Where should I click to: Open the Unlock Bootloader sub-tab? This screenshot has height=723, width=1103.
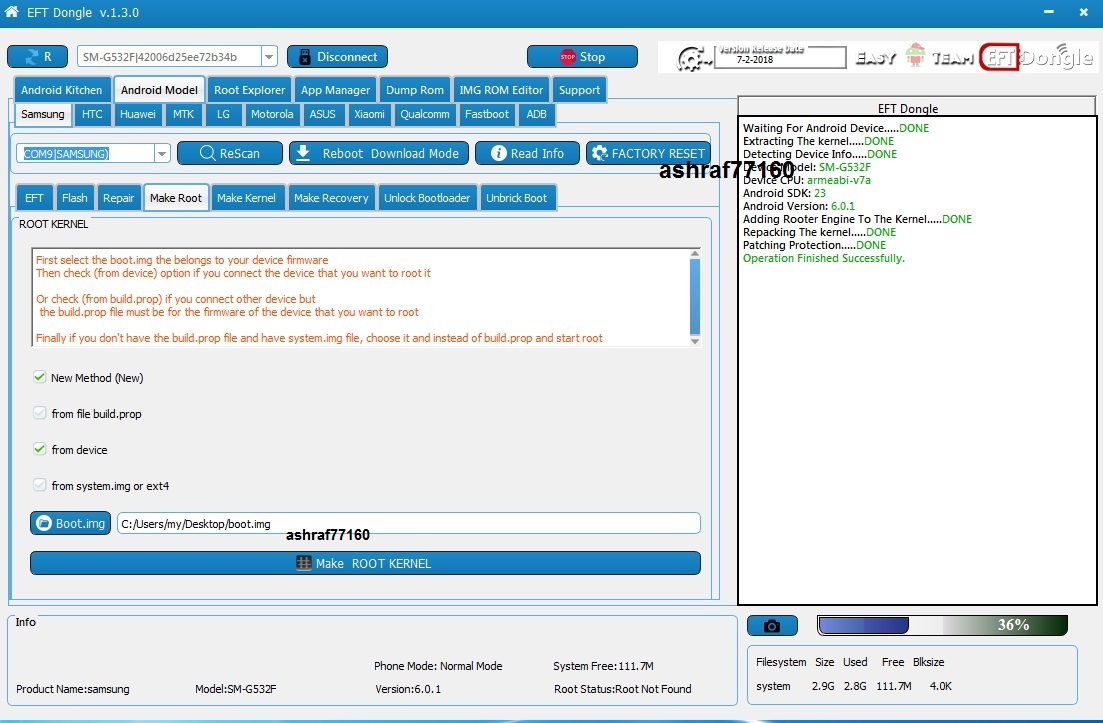427,198
